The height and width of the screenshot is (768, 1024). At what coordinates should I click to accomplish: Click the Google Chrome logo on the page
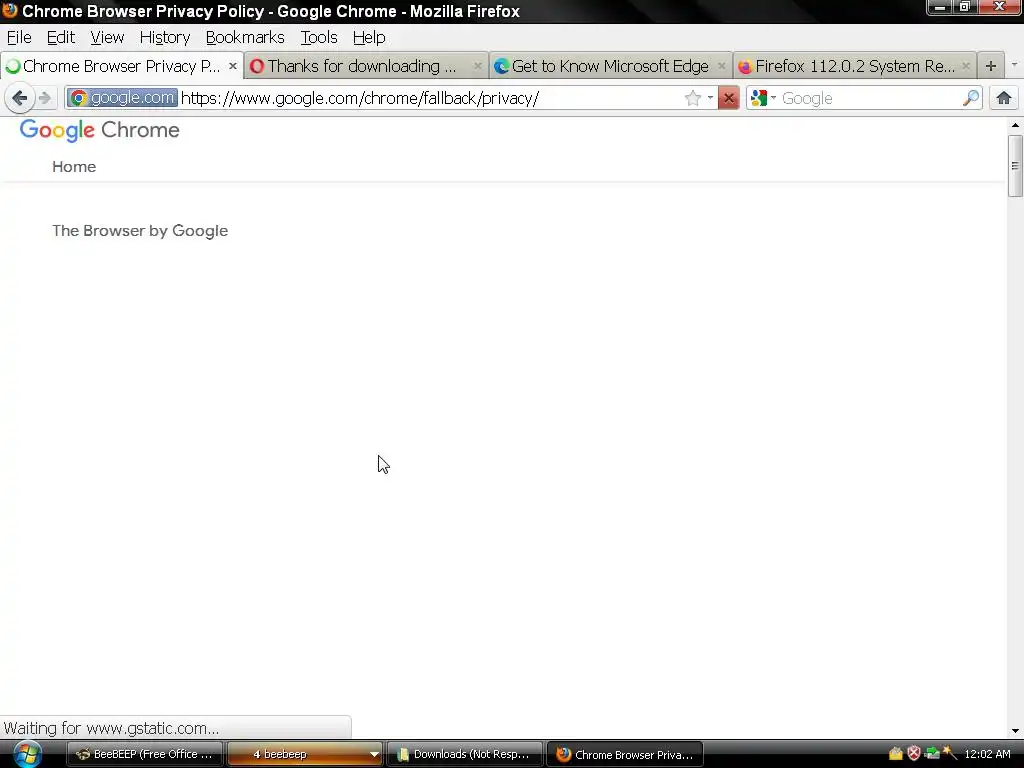click(x=99, y=130)
